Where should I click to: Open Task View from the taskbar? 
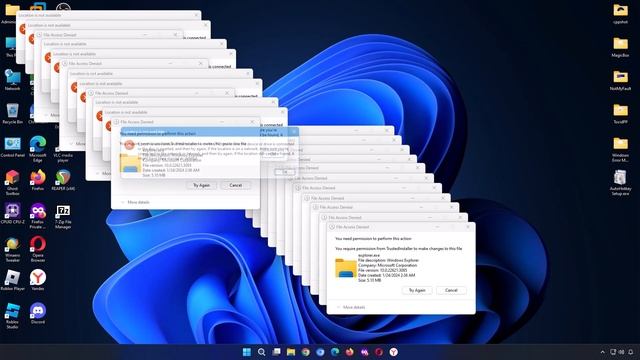click(x=276, y=352)
